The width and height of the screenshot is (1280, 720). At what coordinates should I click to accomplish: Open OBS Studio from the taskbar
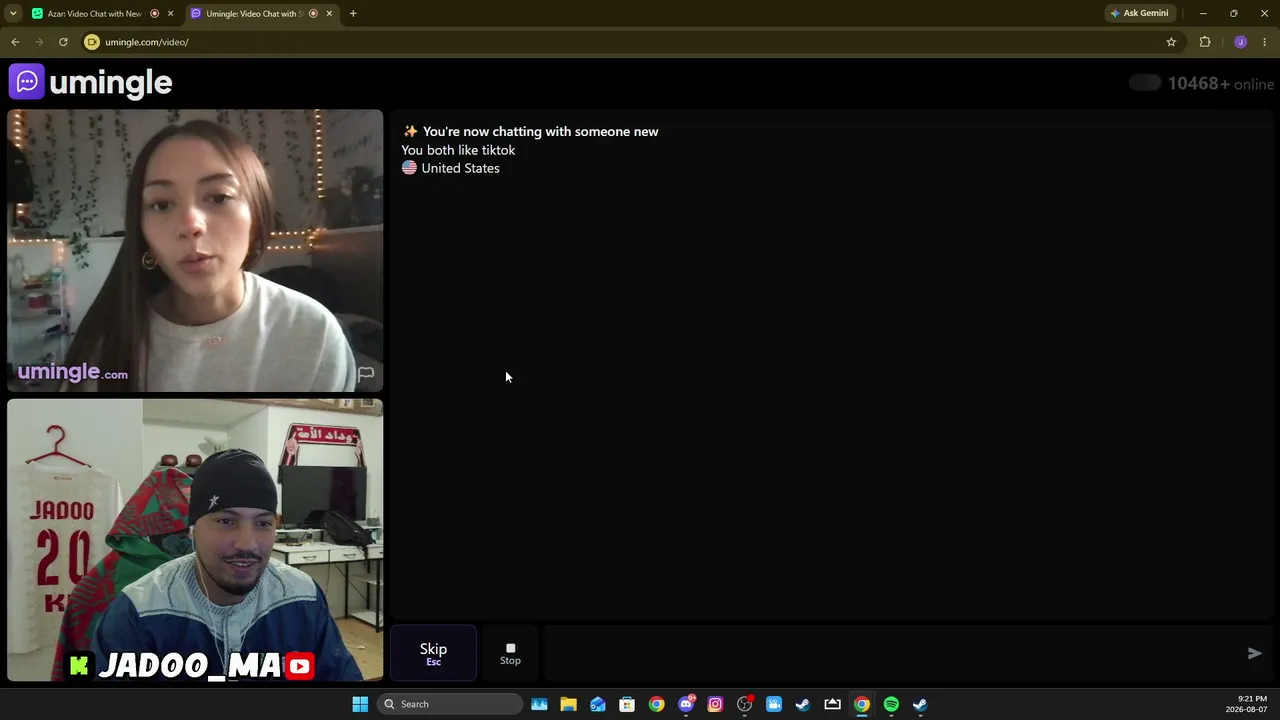point(744,704)
